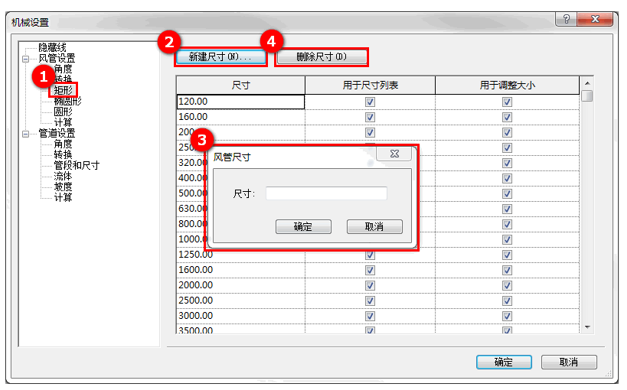Toggle 用于尺寸列表 checkbox for 2000.00 row

click(370, 286)
